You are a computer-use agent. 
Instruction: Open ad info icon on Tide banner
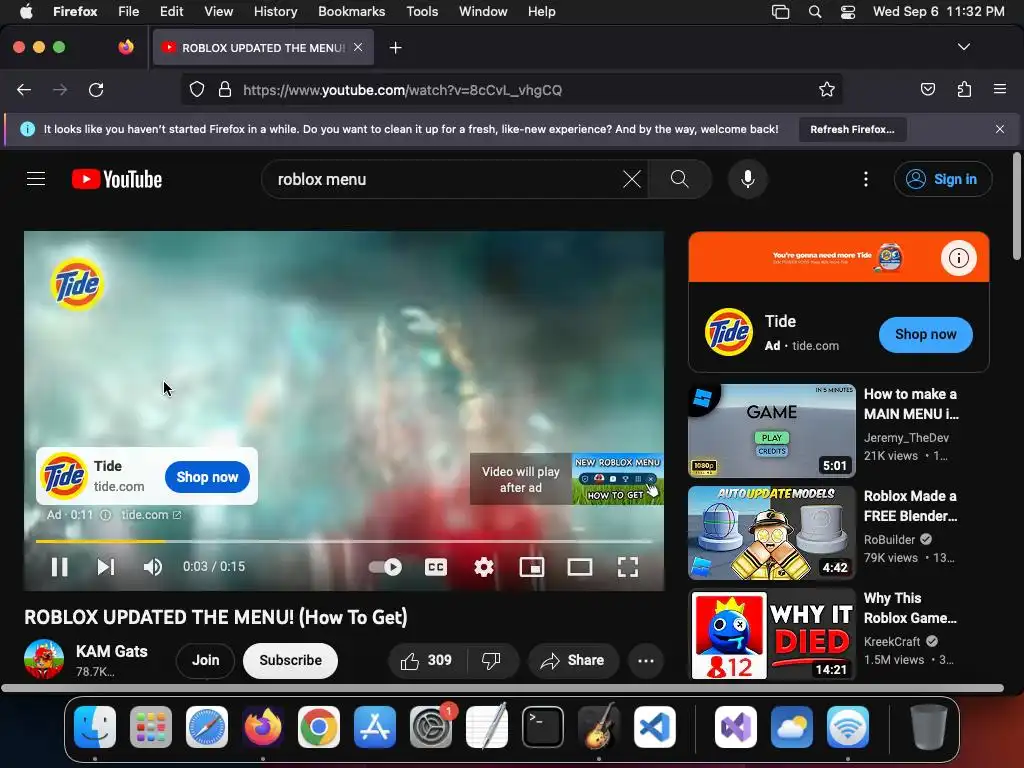click(959, 258)
